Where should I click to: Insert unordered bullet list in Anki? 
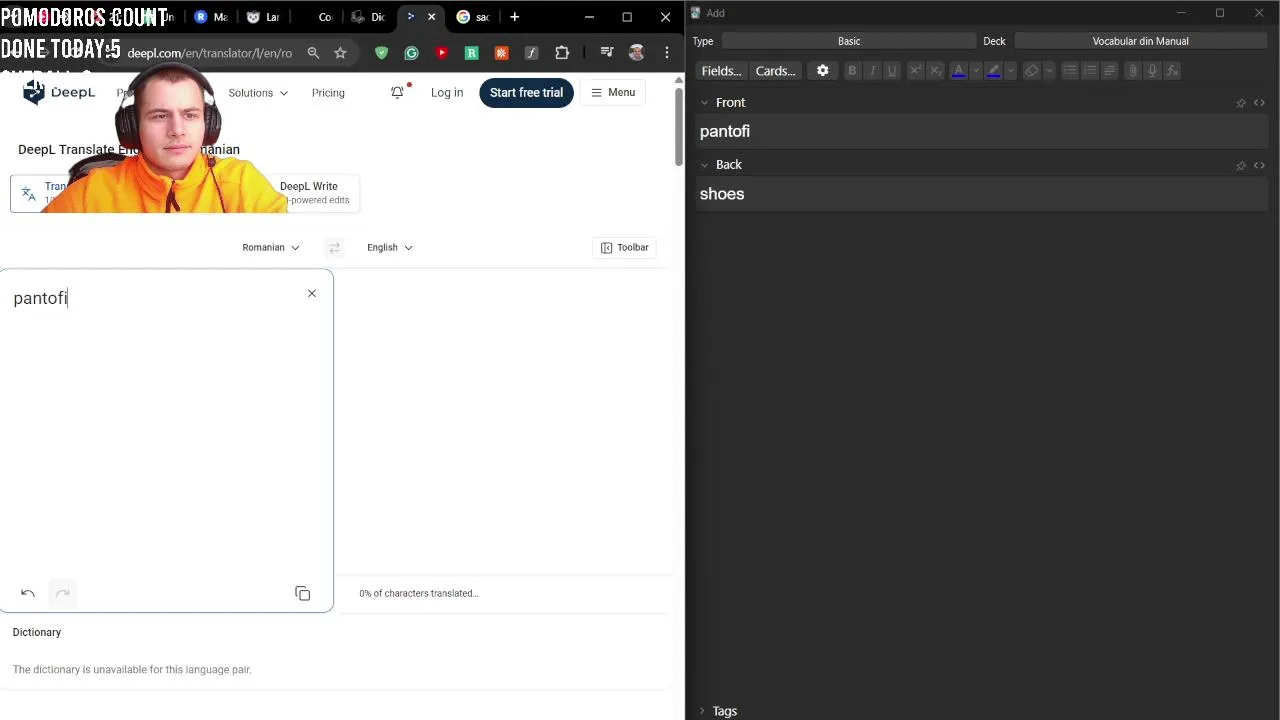1070,71
